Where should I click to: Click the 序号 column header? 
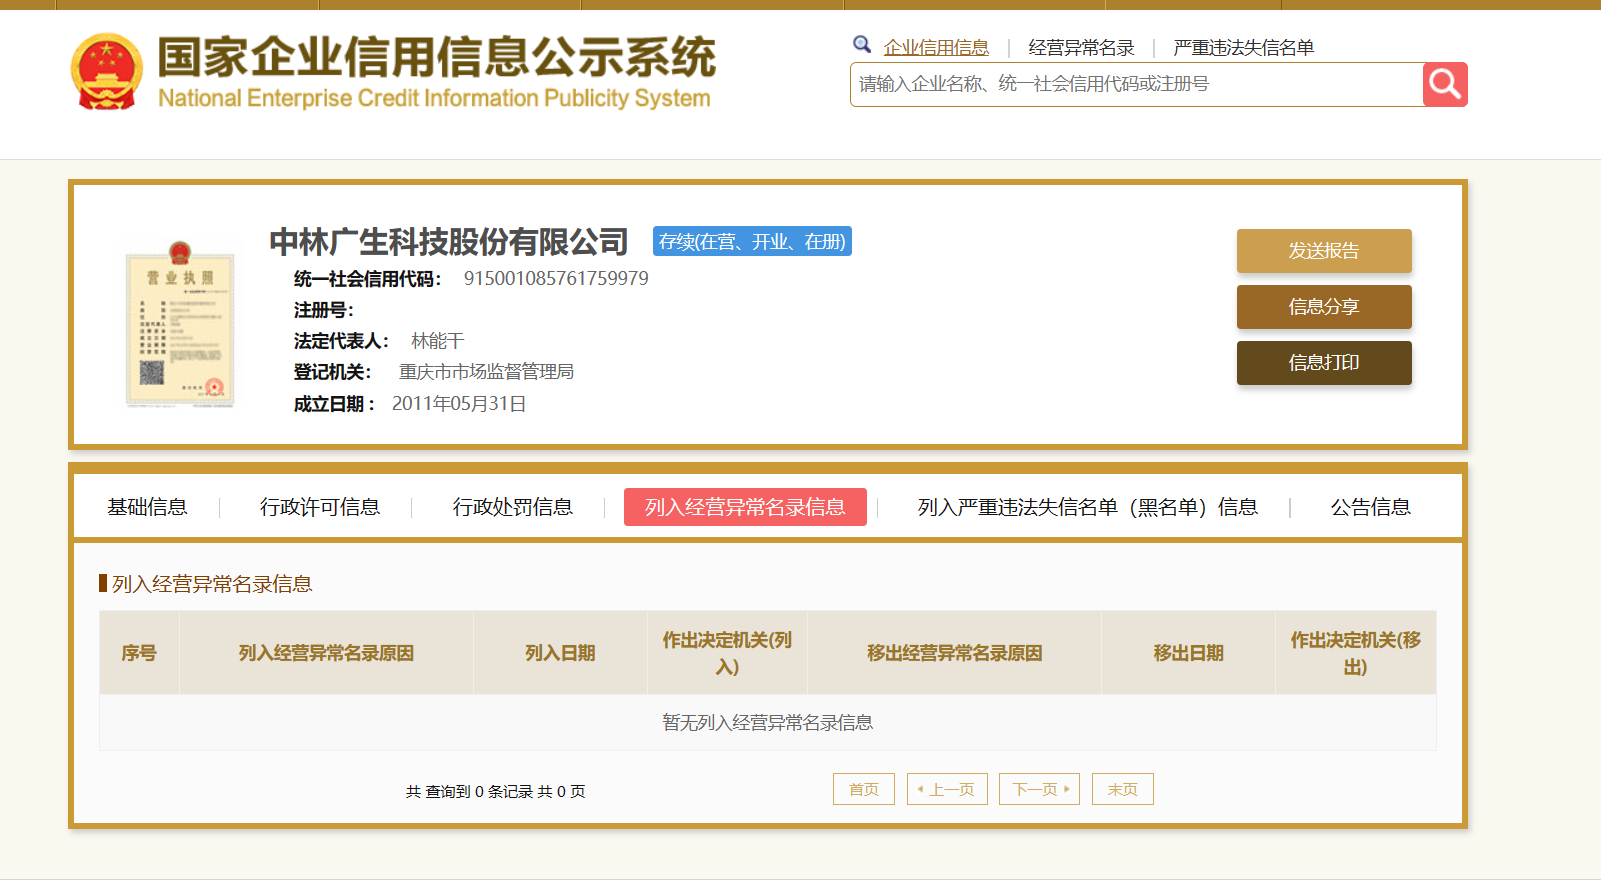coord(139,653)
